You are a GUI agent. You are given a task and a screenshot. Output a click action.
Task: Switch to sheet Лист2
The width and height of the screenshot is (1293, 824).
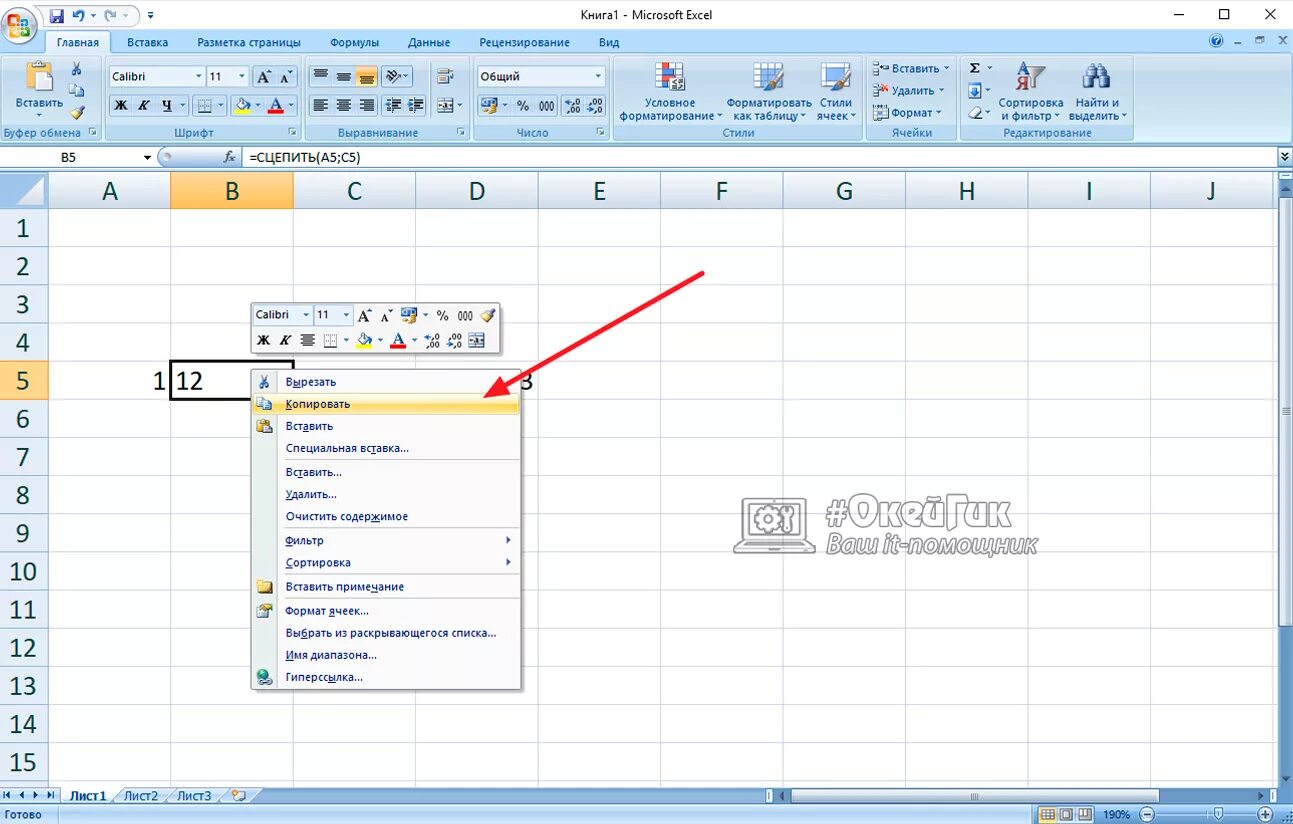[x=140, y=796]
